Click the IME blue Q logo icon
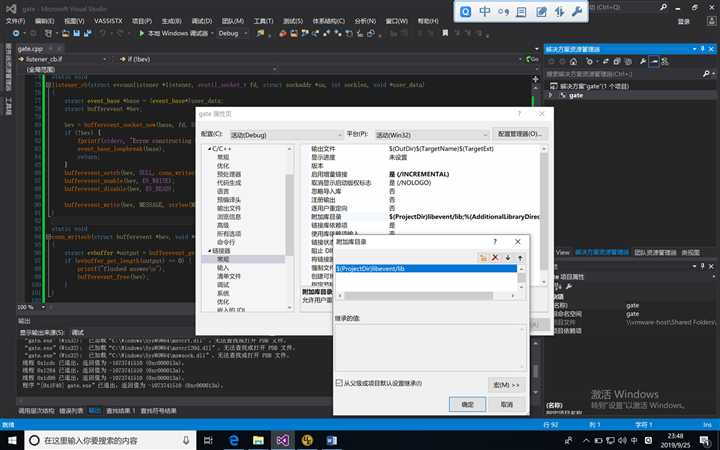This screenshot has height=450, width=720. click(466, 11)
